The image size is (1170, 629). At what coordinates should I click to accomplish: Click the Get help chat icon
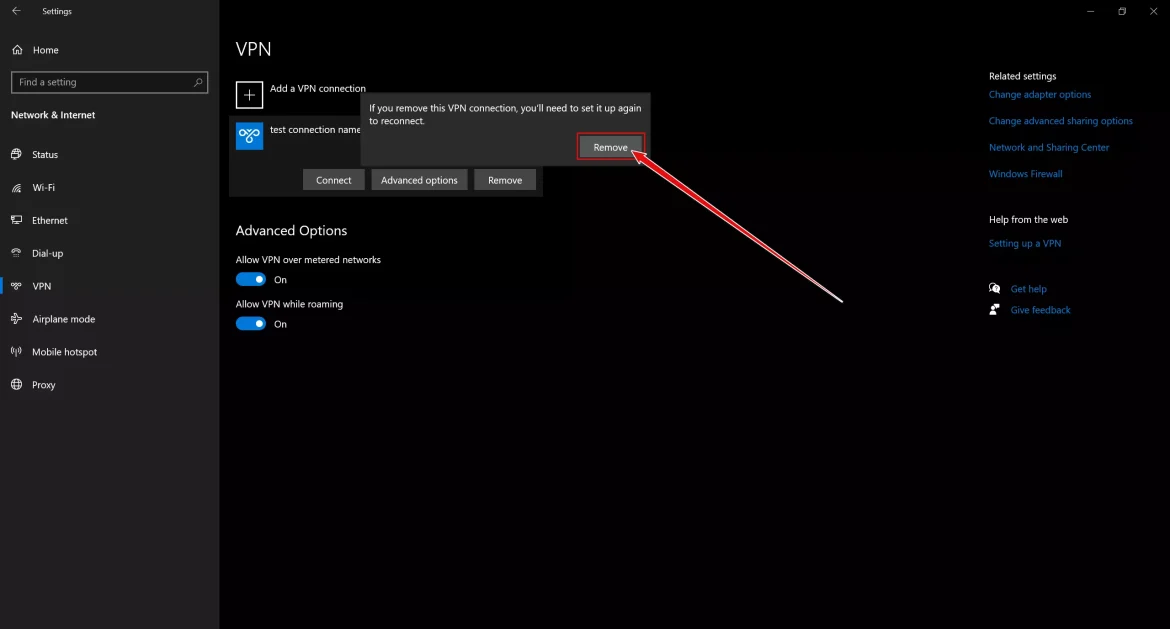click(995, 289)
